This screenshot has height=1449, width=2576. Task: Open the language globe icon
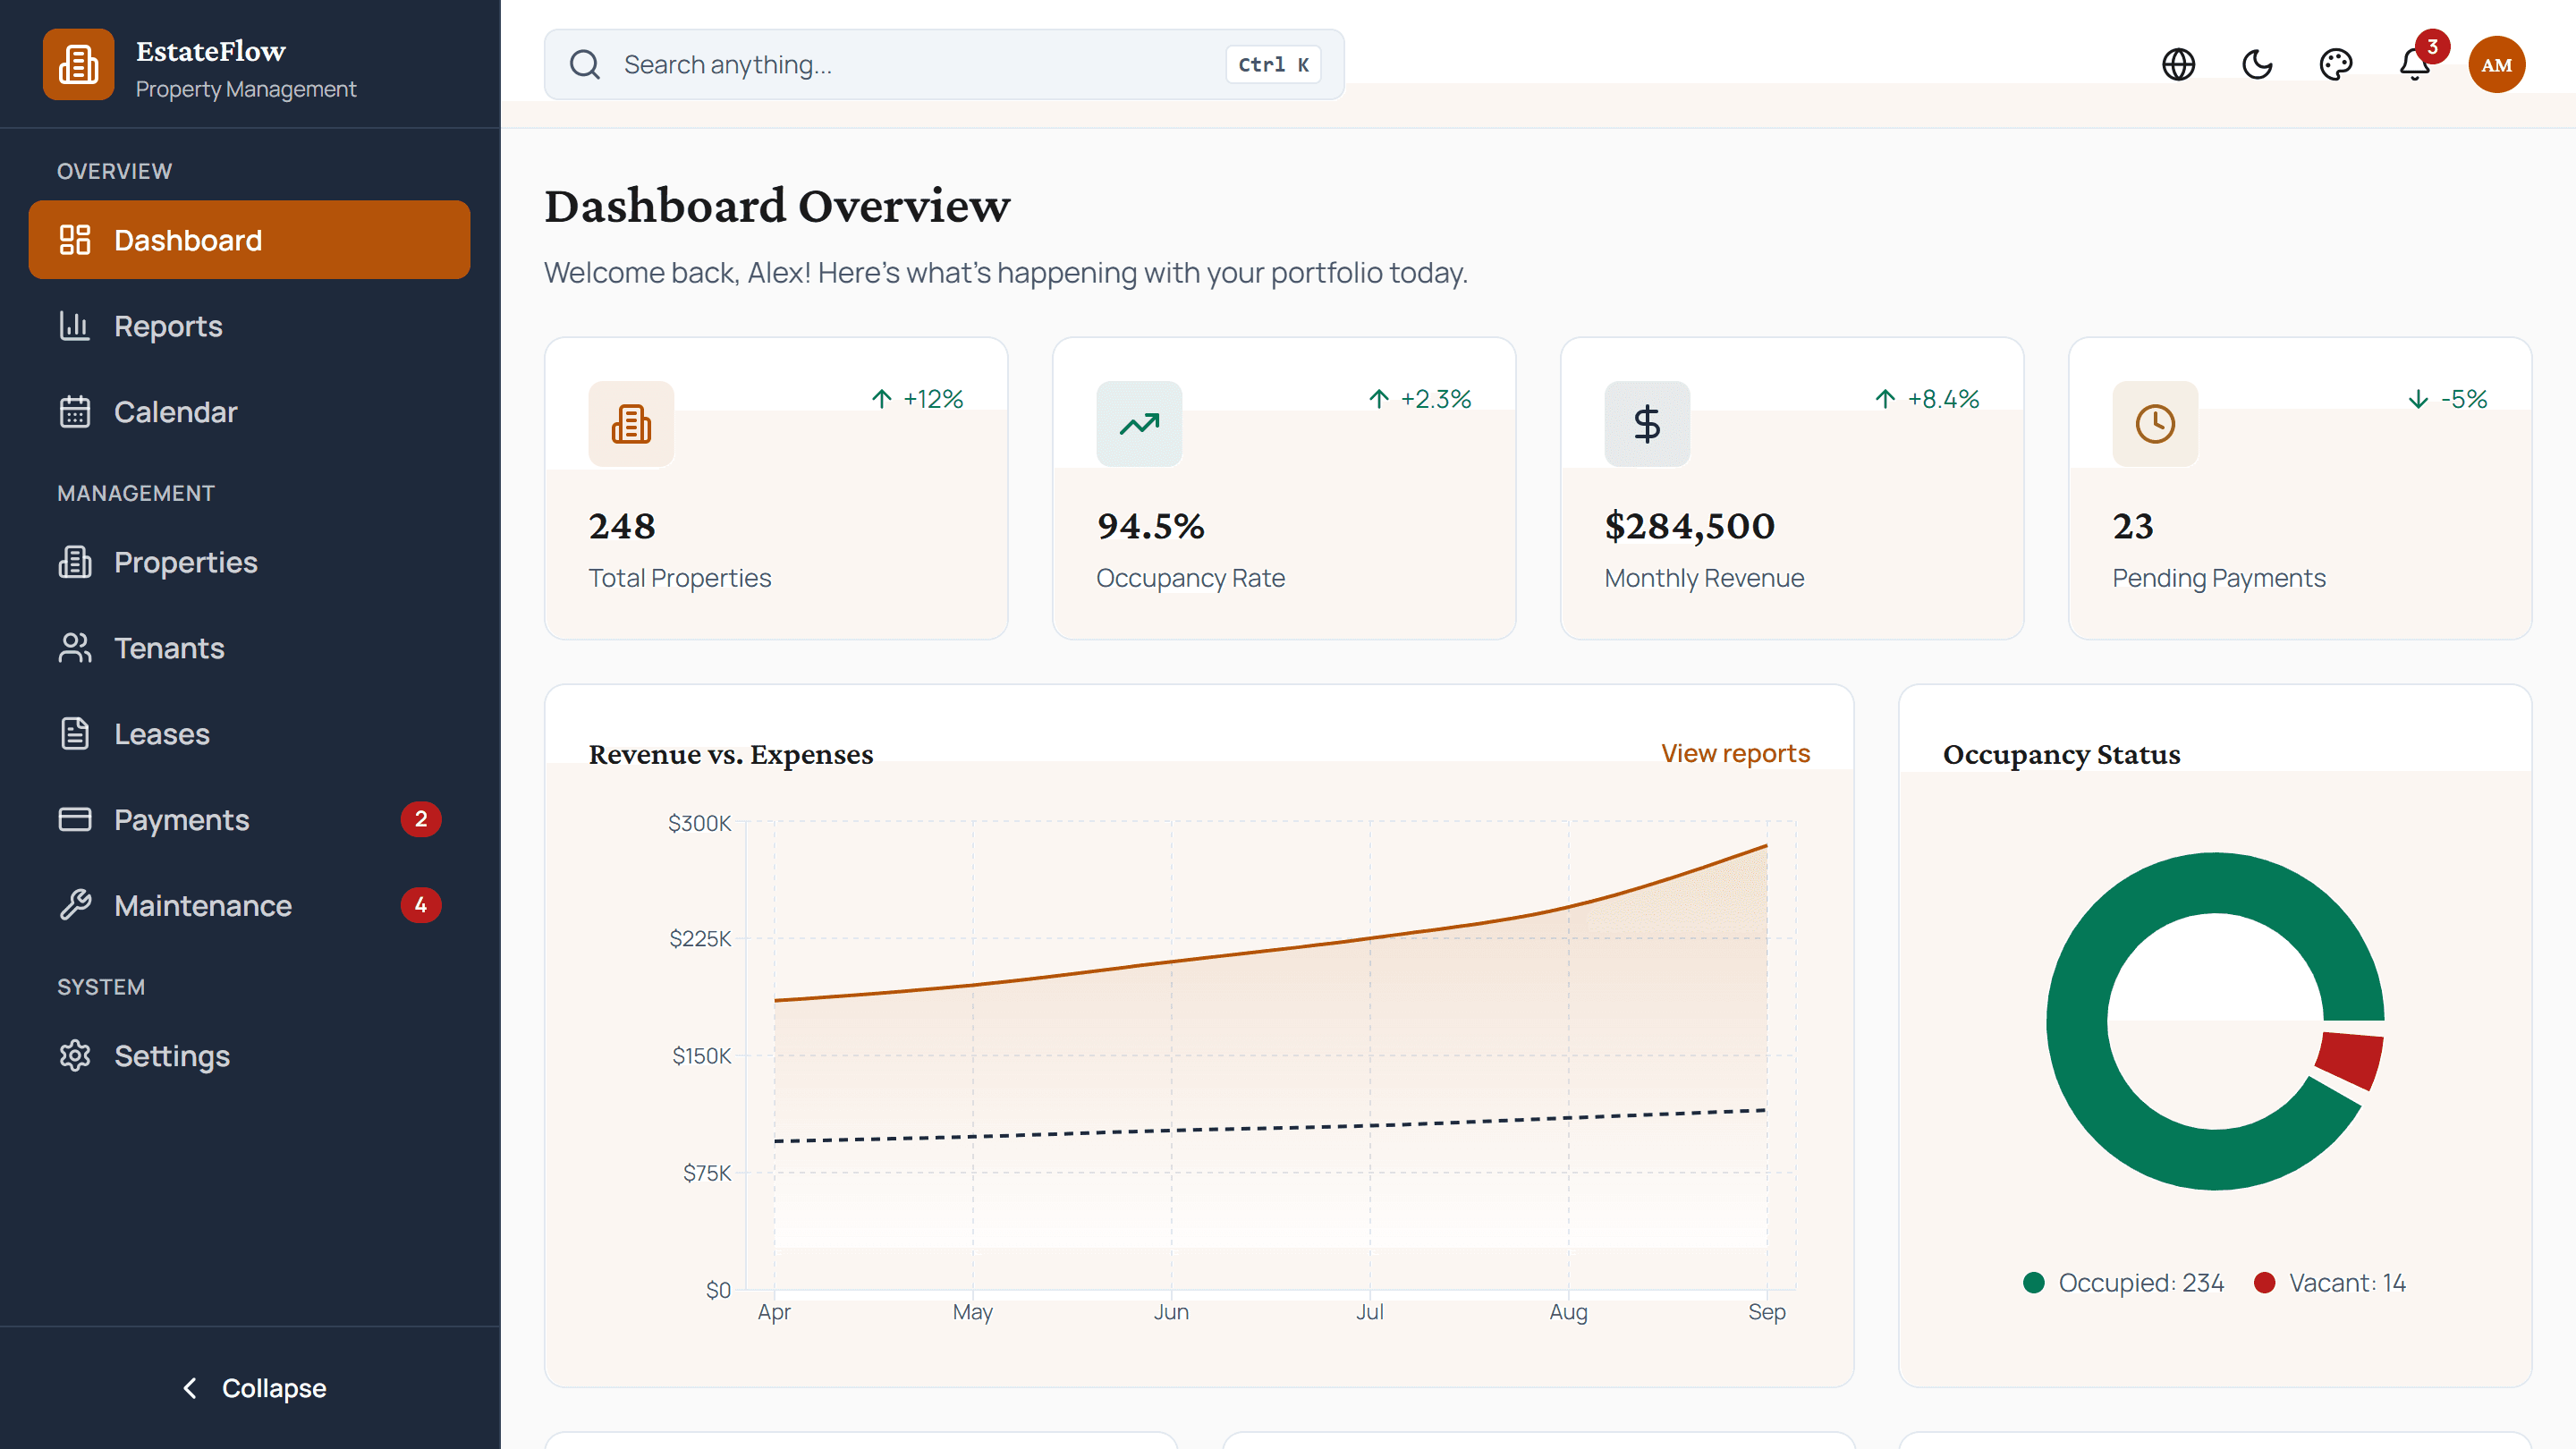(x=2178, y=64)
